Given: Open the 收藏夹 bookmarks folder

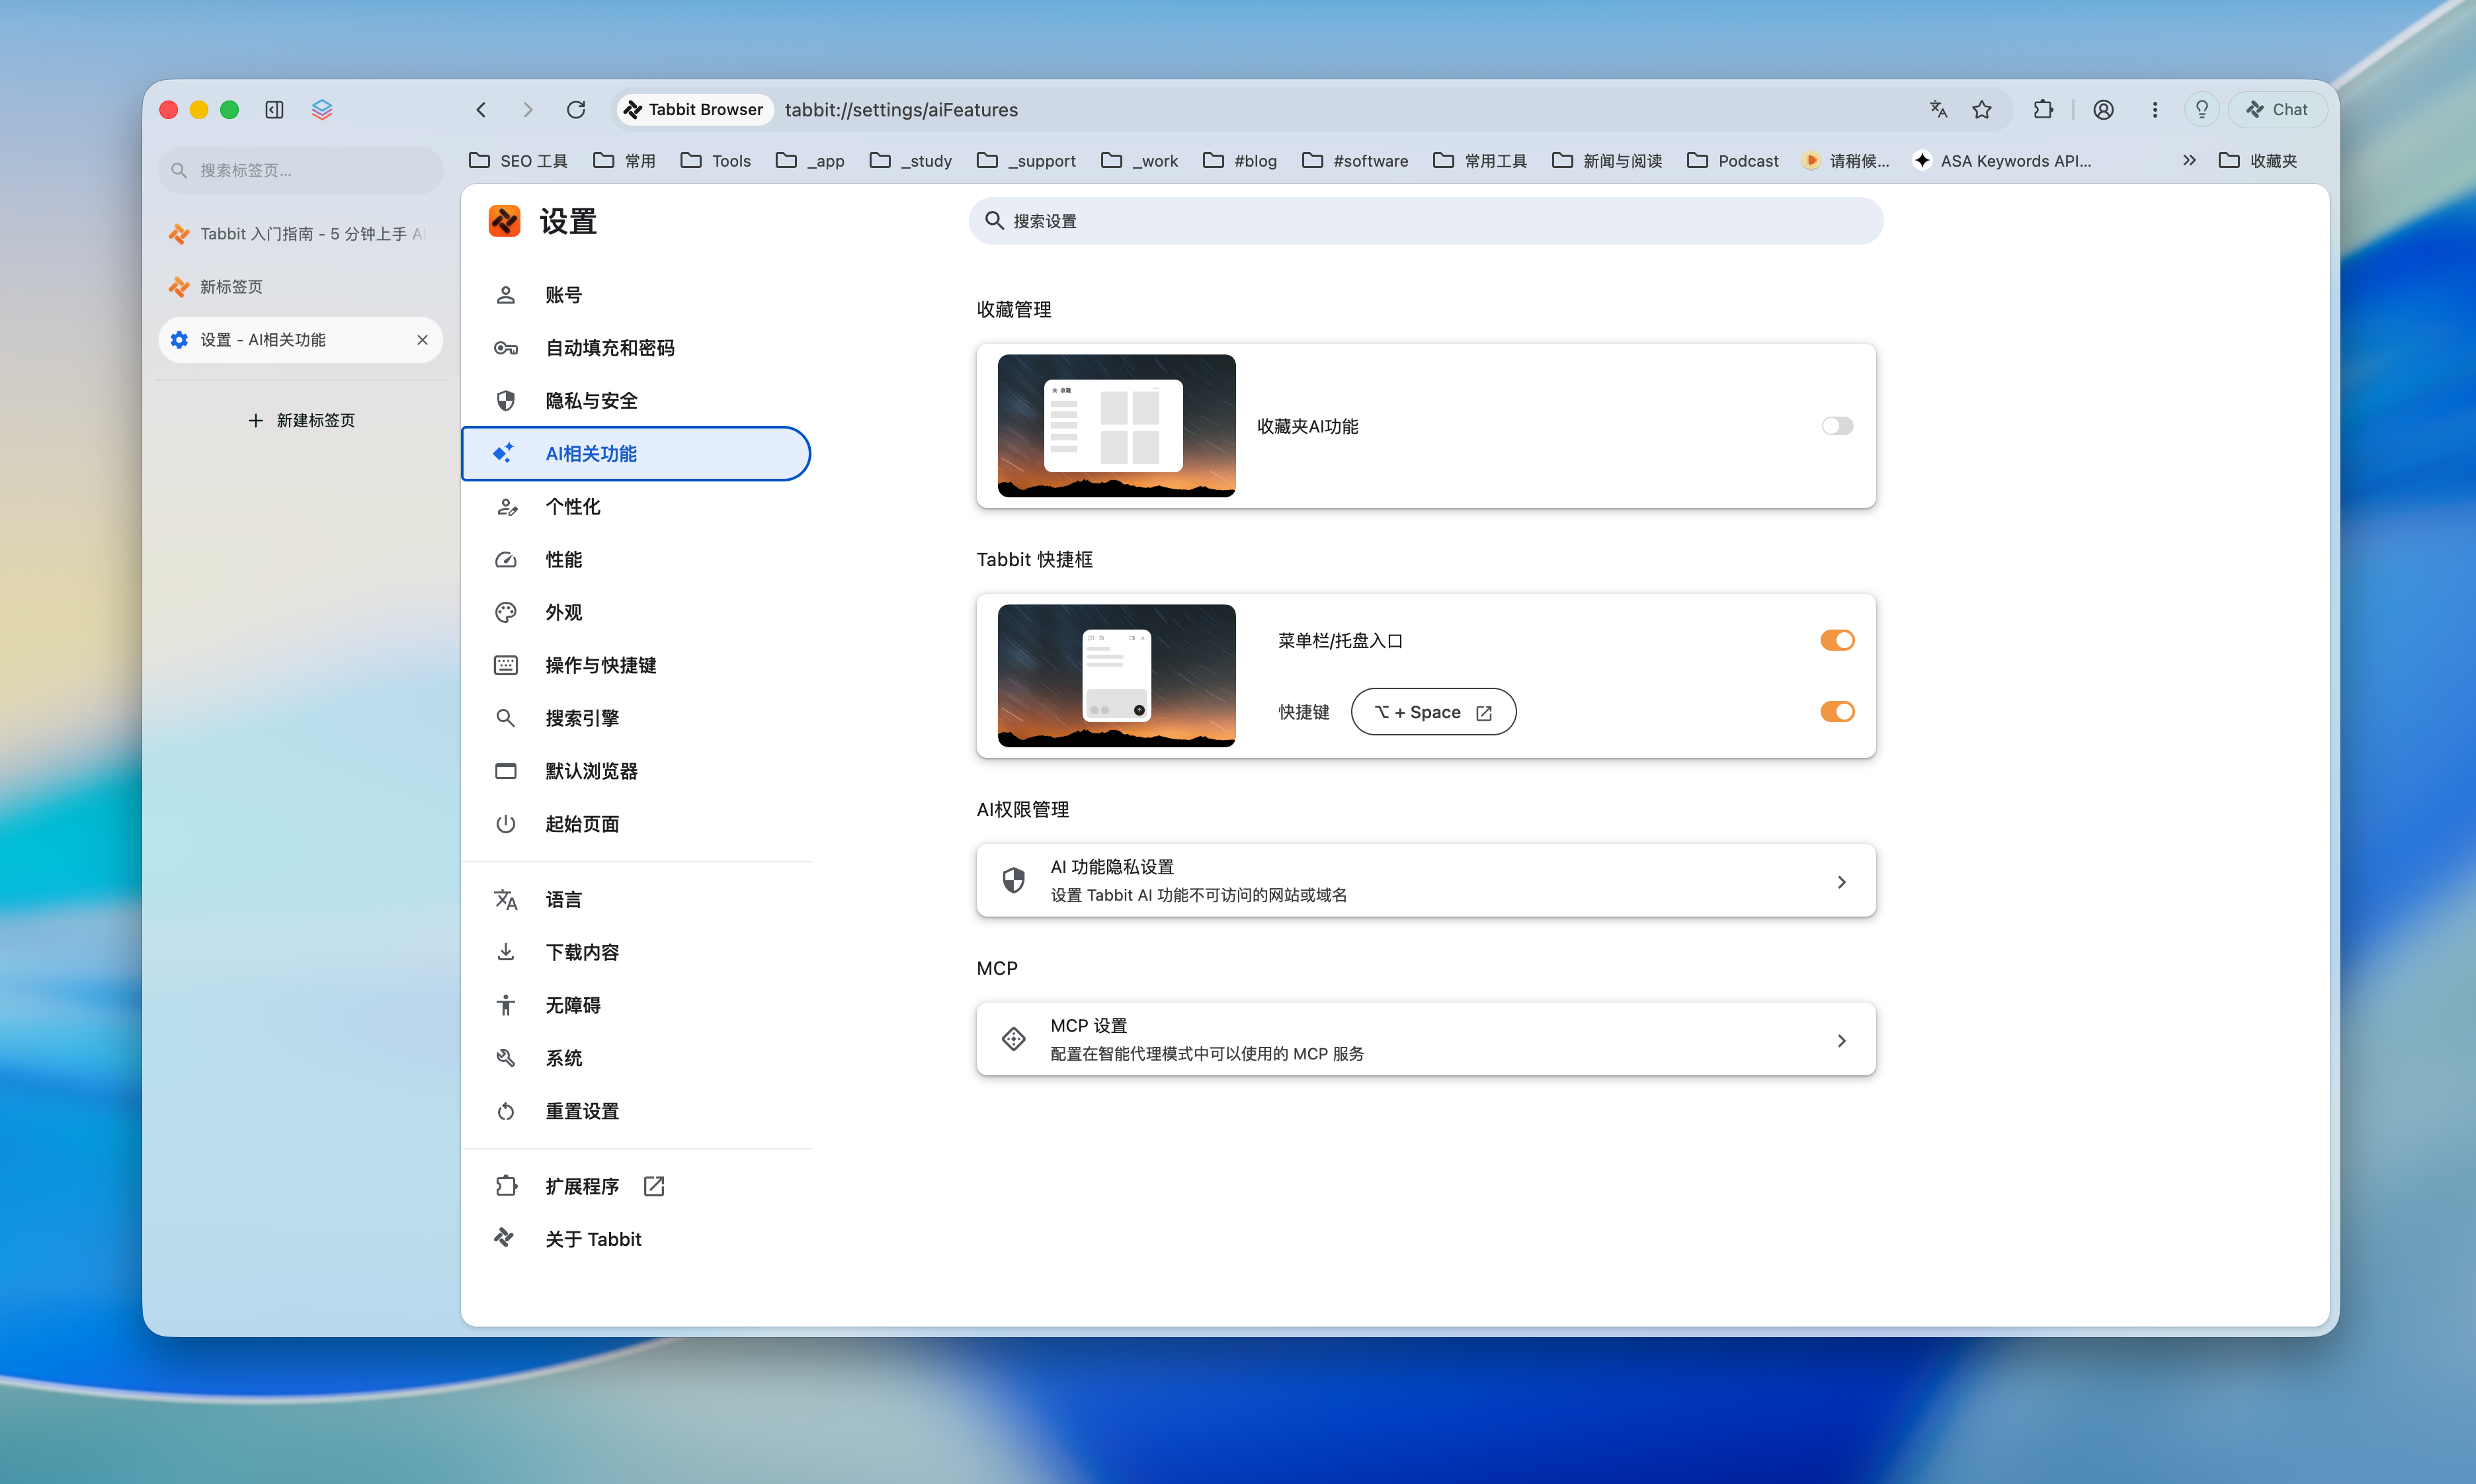Looking at the screenshot, I should click(2258, 160).
